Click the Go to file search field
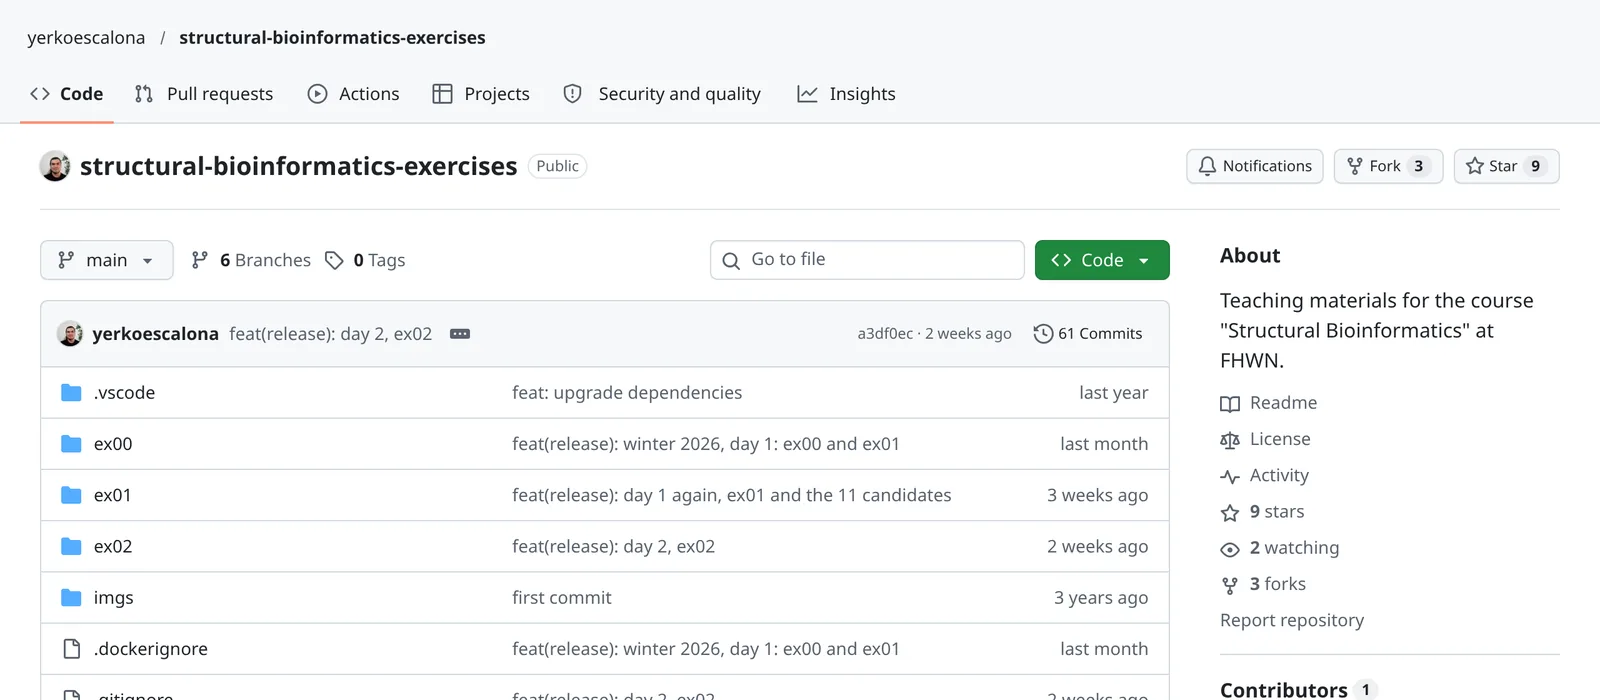The width and height of the screenshot is (1600, 700). pos(867,260)
